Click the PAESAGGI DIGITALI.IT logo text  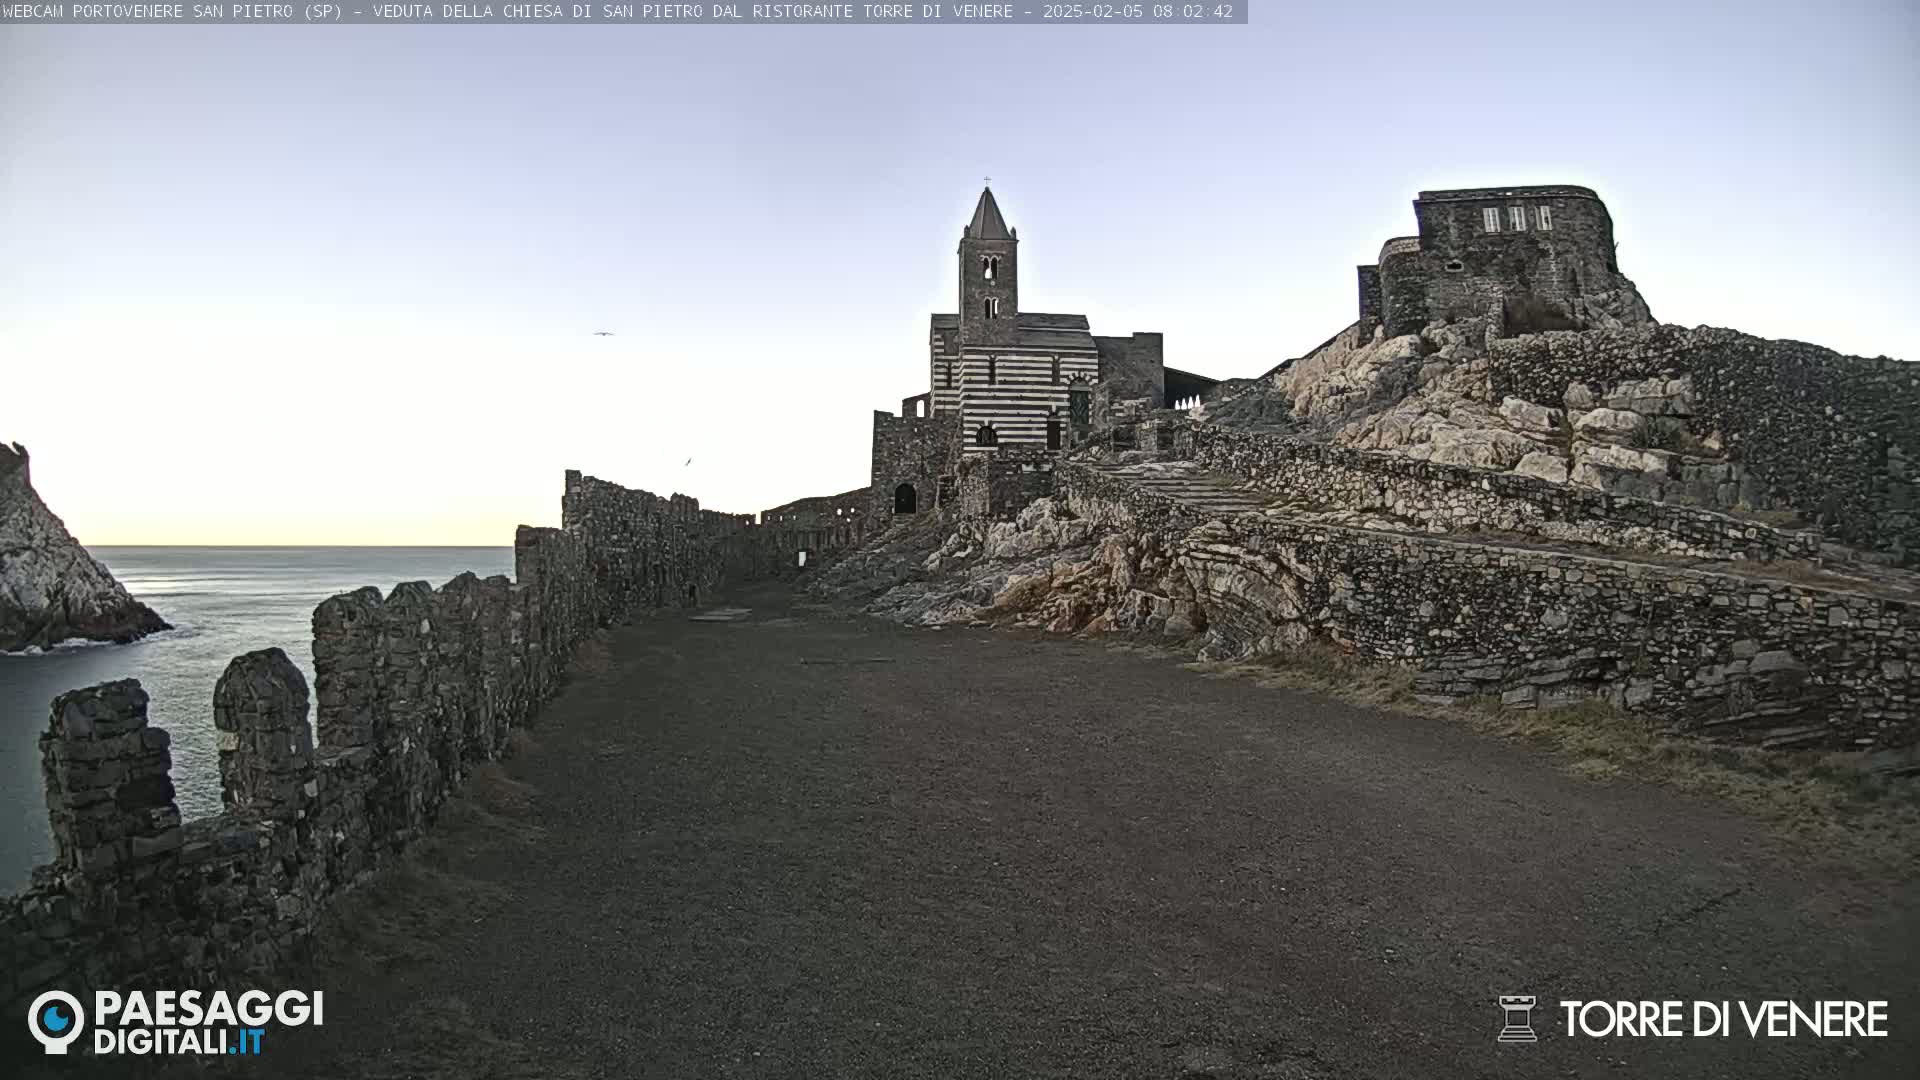click(x=208, y=1022)
